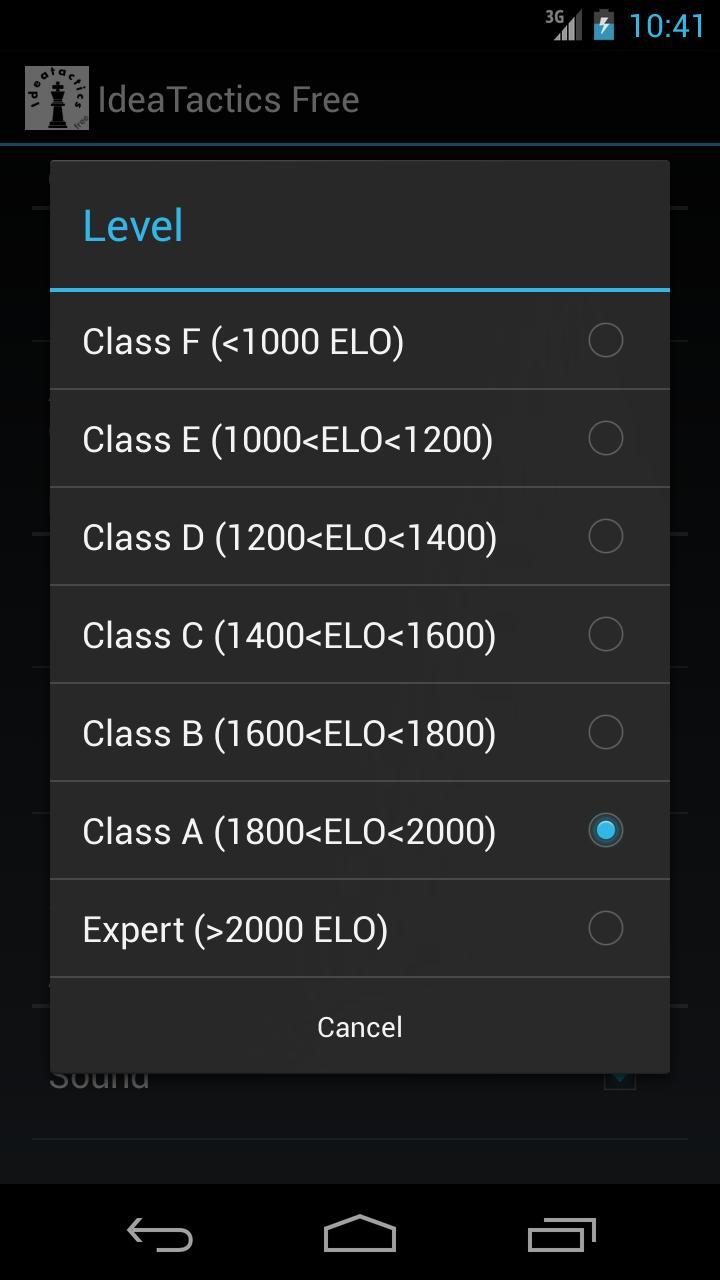Select the Class B radio button

click(605, 732)
